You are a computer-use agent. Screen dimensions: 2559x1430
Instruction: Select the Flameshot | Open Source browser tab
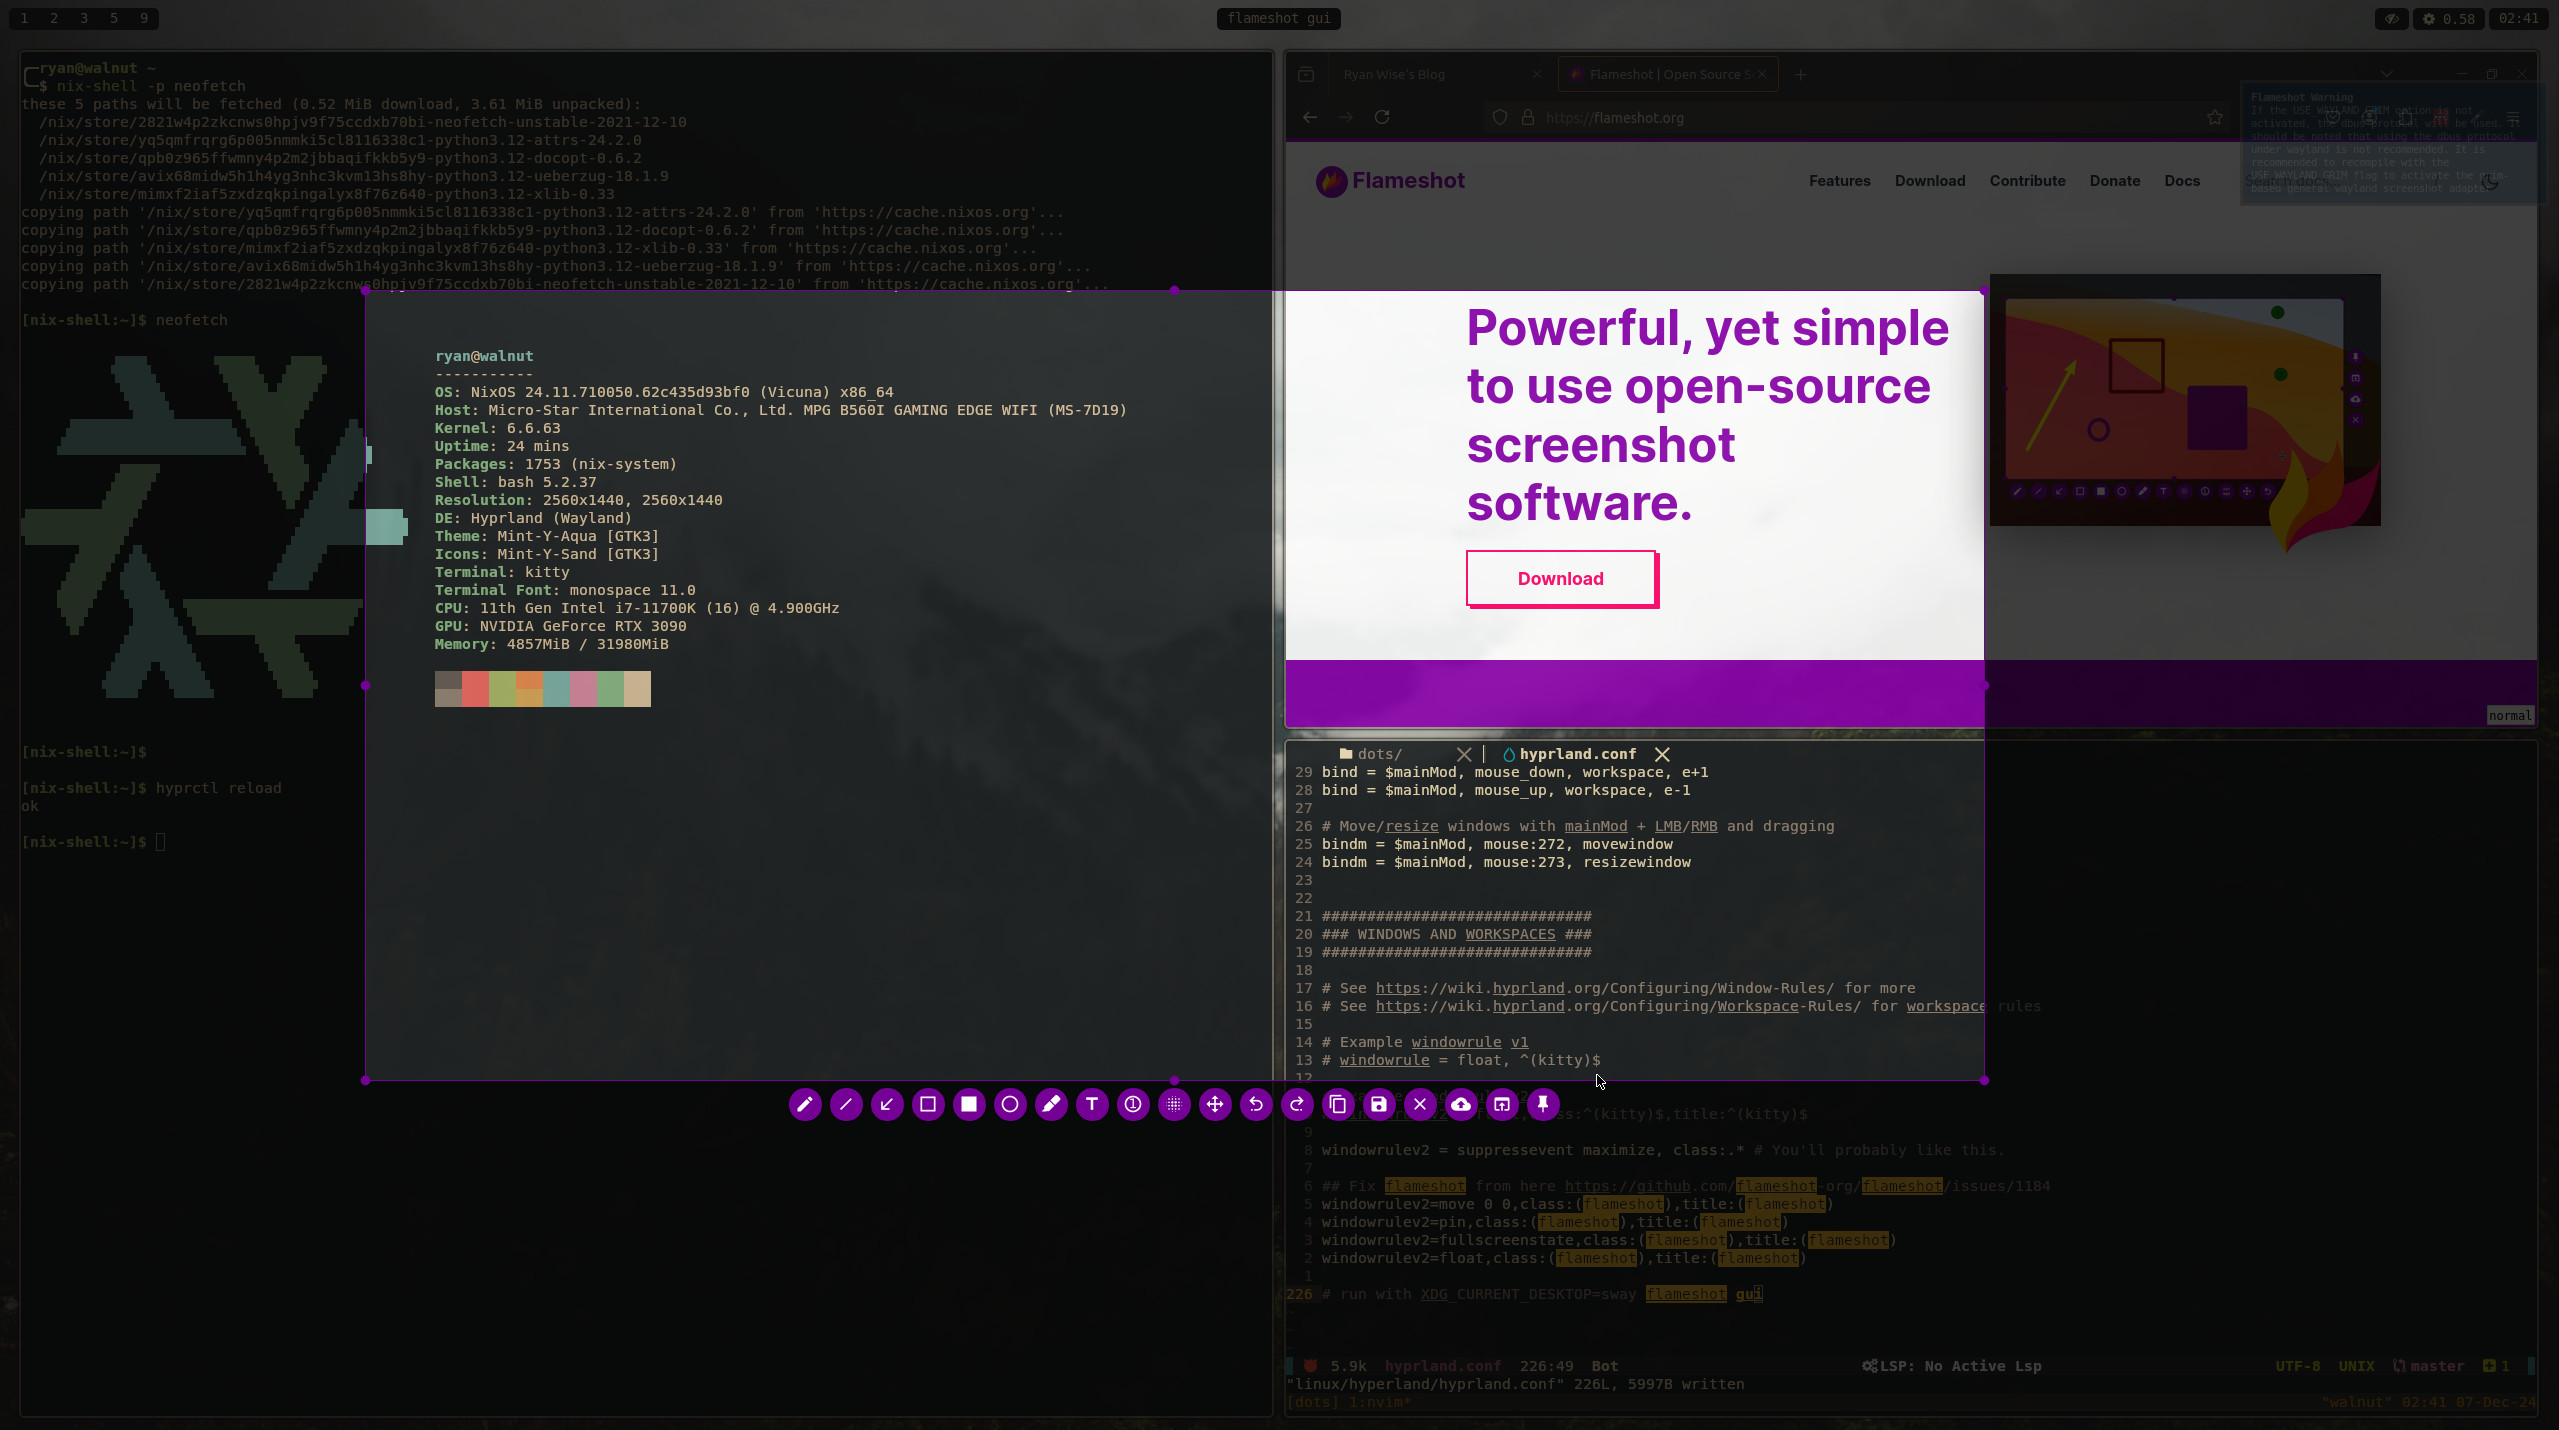[x=1668, y=74]
